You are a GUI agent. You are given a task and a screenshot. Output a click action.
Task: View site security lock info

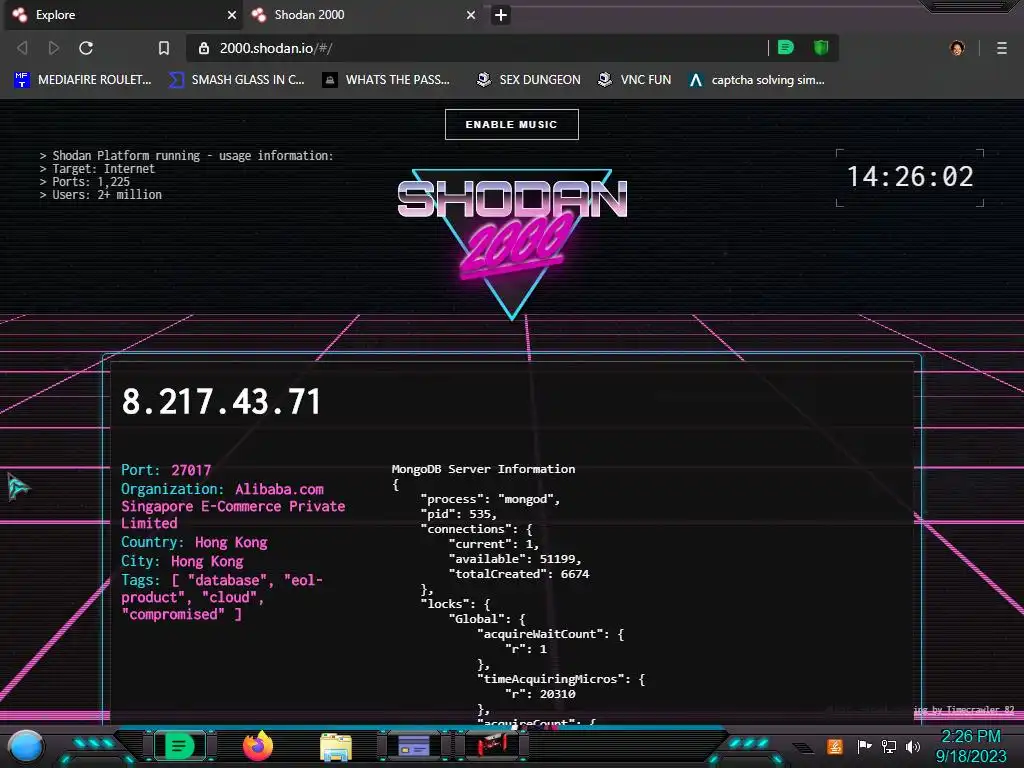tap(204, 48)
